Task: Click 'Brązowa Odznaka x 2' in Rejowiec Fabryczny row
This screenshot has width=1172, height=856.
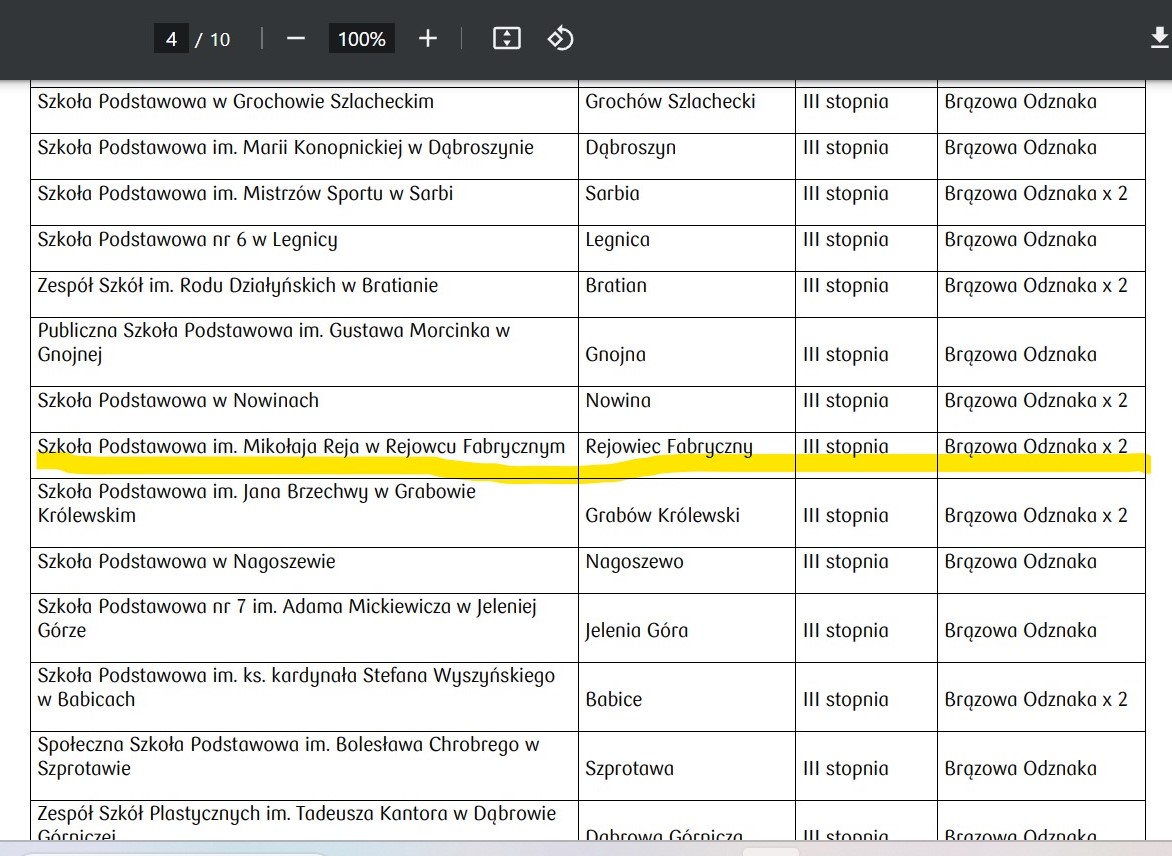Action: point(1036,447)
